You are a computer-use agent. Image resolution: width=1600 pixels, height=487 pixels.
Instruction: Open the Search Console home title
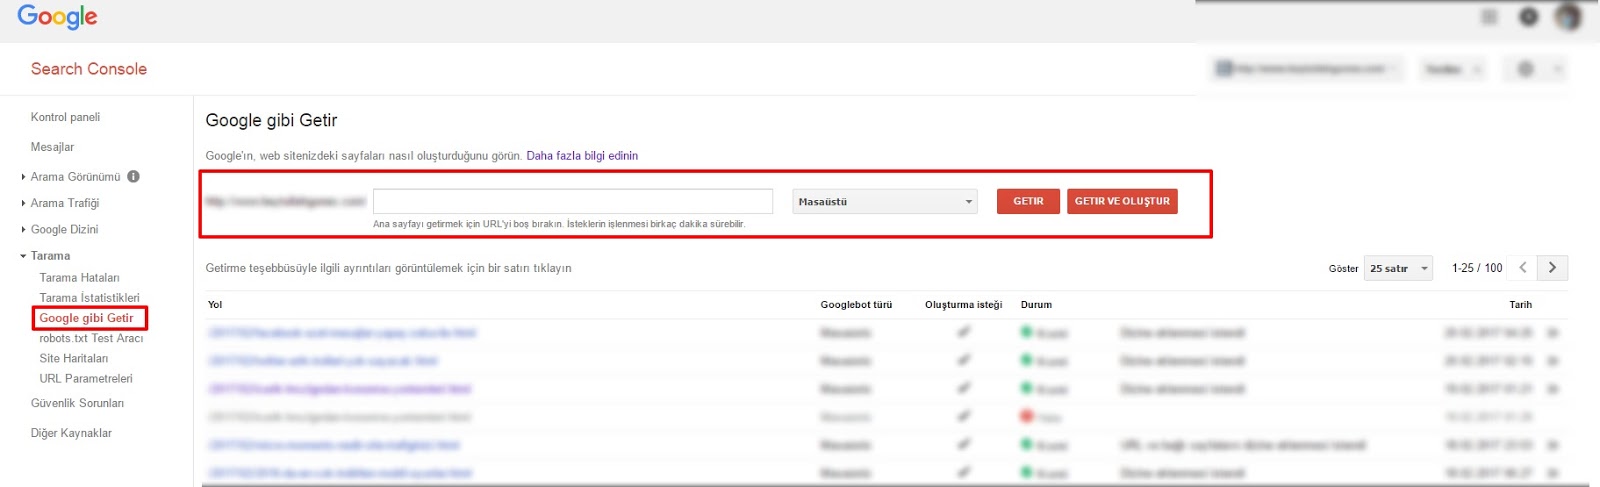89,69
